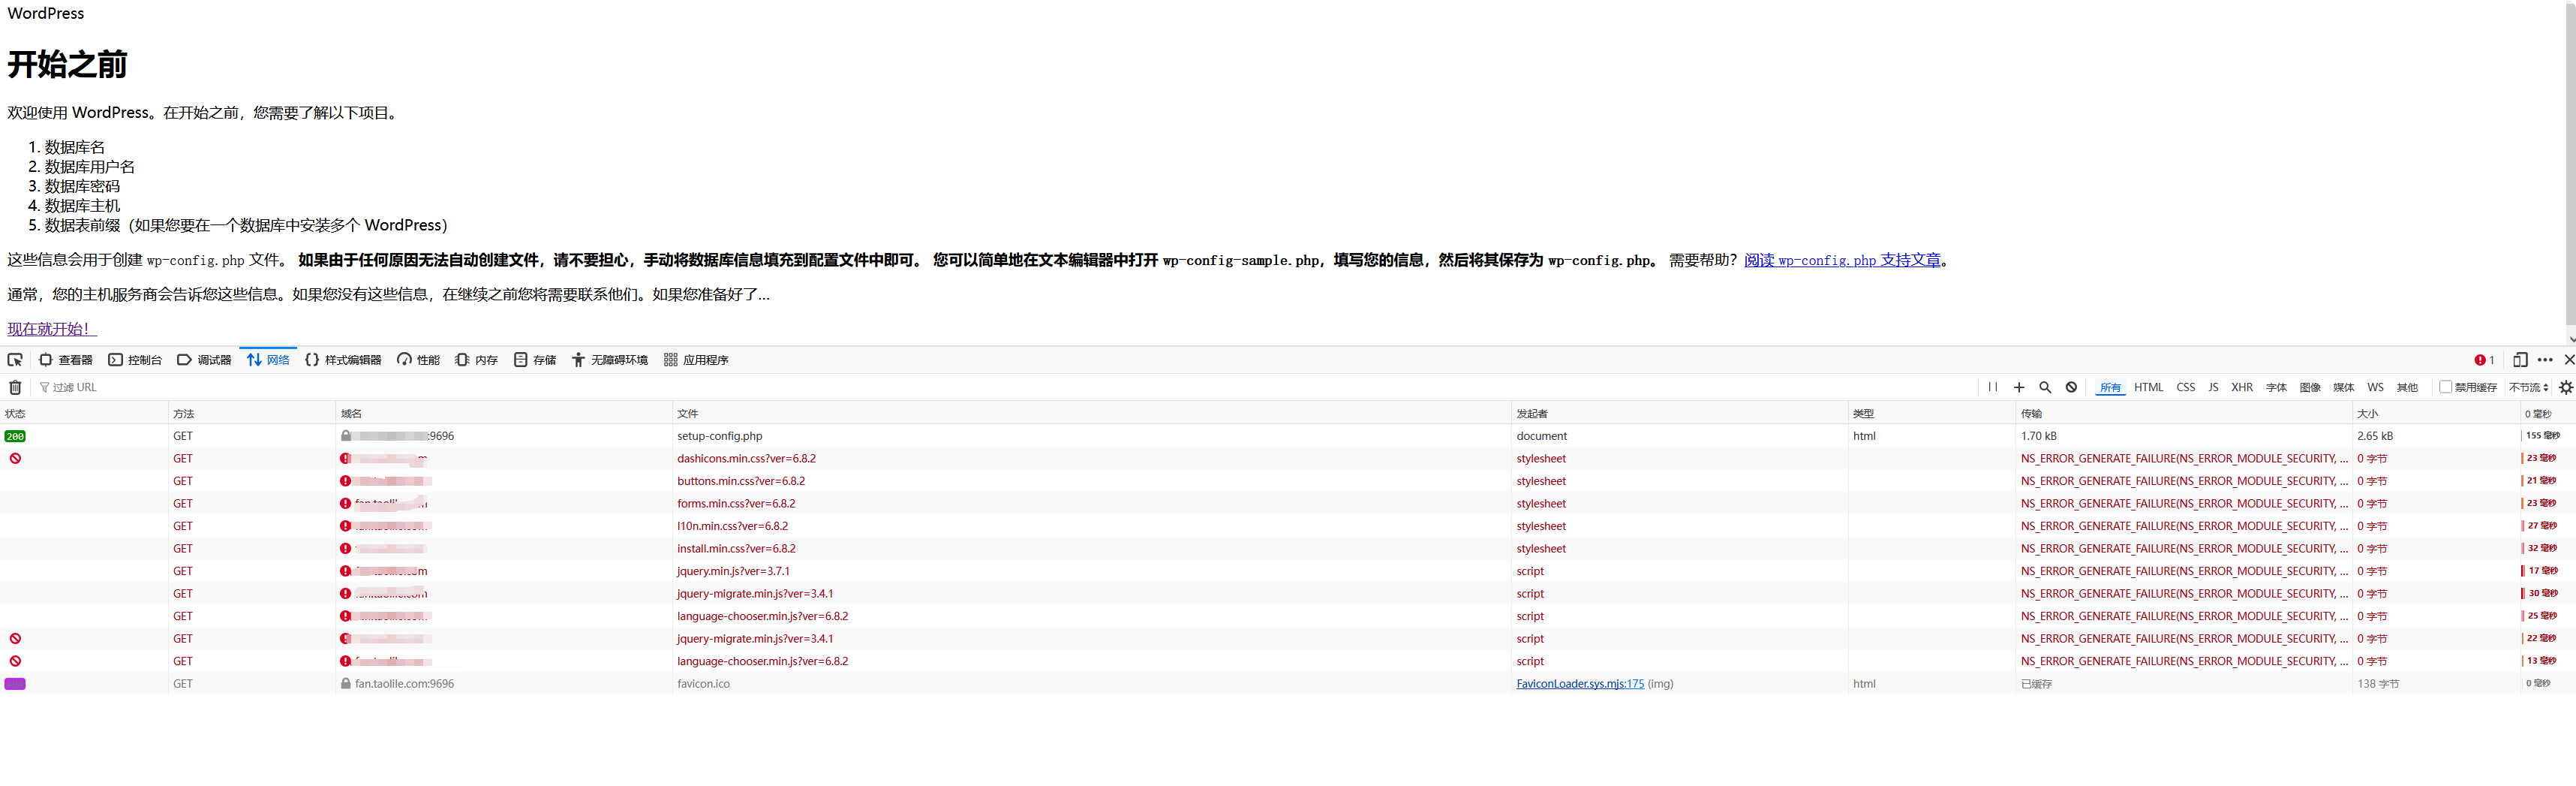Open the 不节流 throttling dropdown
The image size is (2576, 786).
2528,387
